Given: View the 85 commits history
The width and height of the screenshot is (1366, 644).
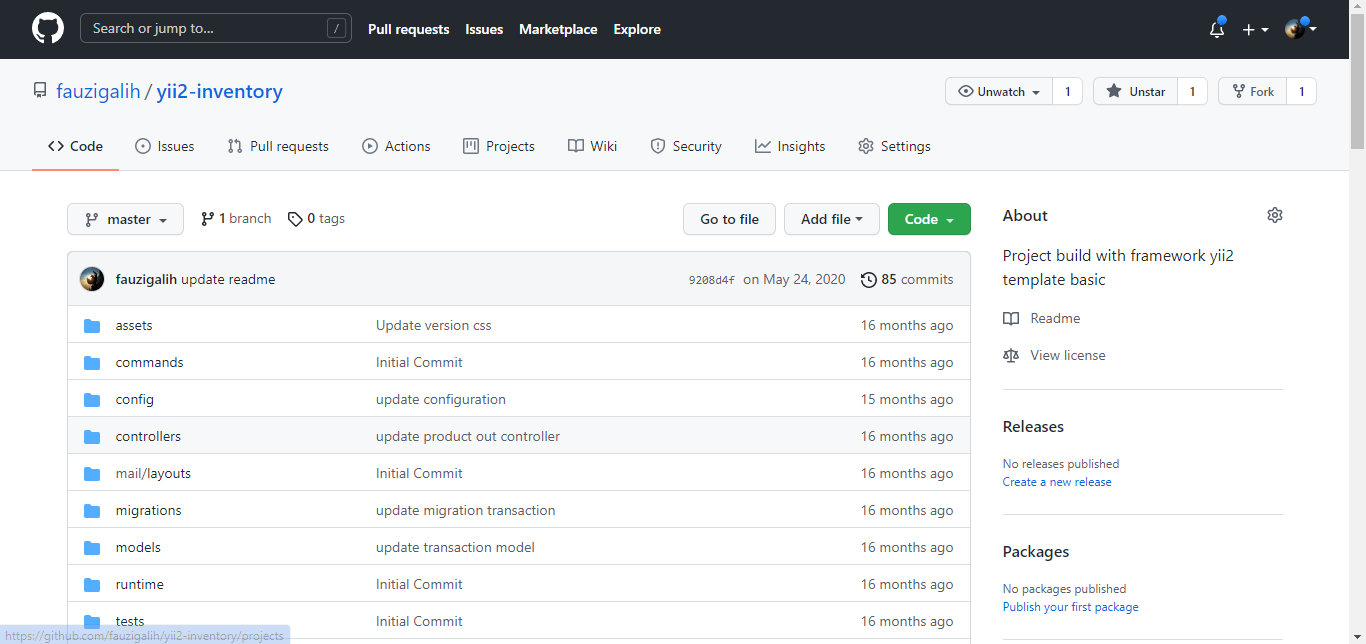Looking at the screenshot, I should (x=907, y=280).
